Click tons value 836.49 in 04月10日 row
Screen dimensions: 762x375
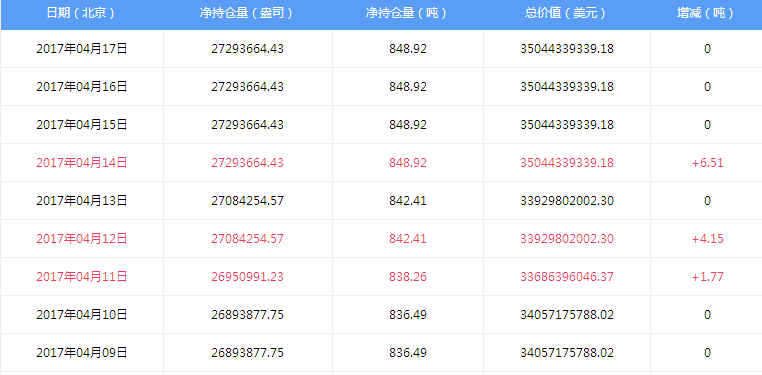[x=408, y=315]
